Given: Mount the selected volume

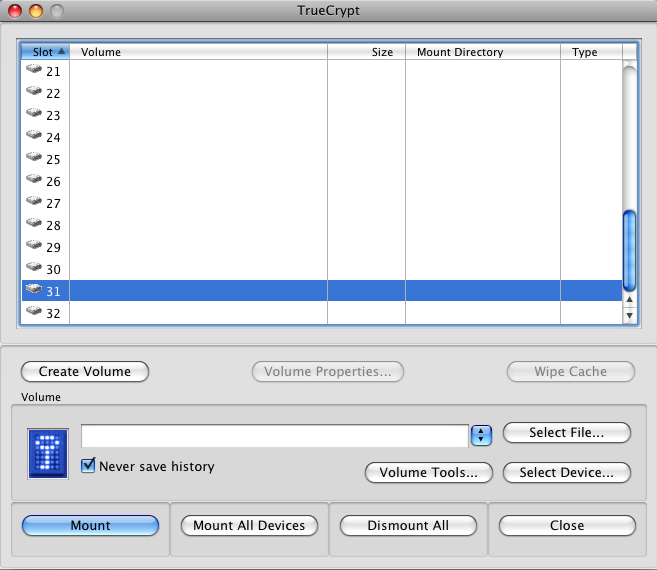Looking at the screenshot, I should 91,525.
